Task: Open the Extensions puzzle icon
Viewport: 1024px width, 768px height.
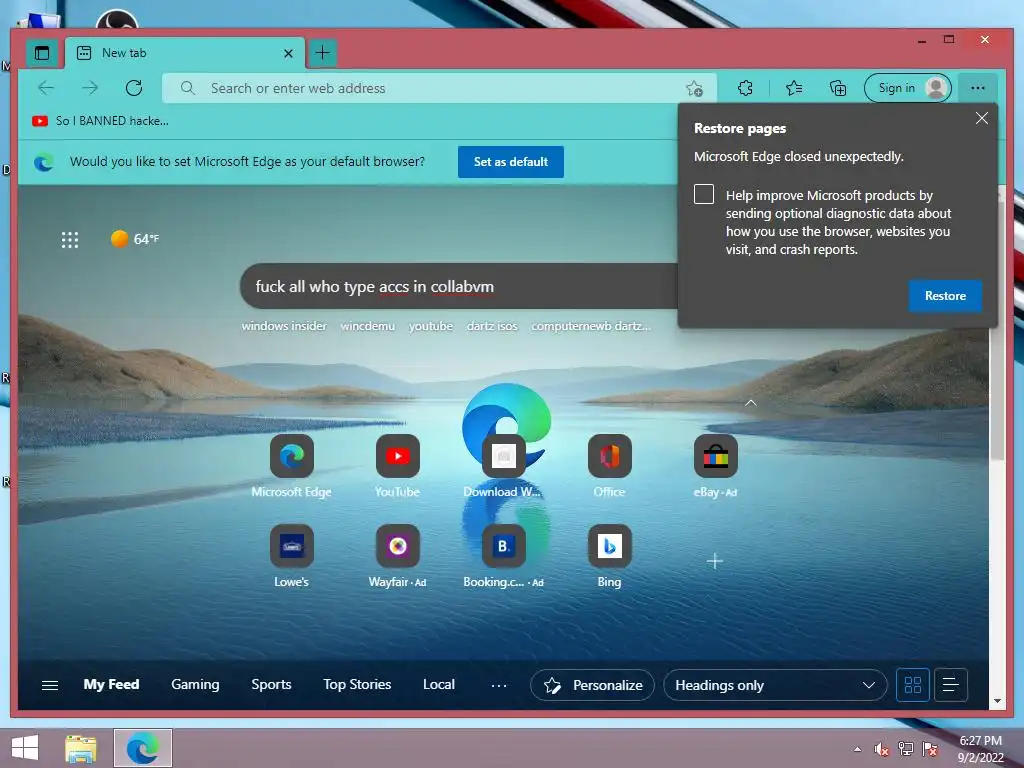Action: point(745,88)
